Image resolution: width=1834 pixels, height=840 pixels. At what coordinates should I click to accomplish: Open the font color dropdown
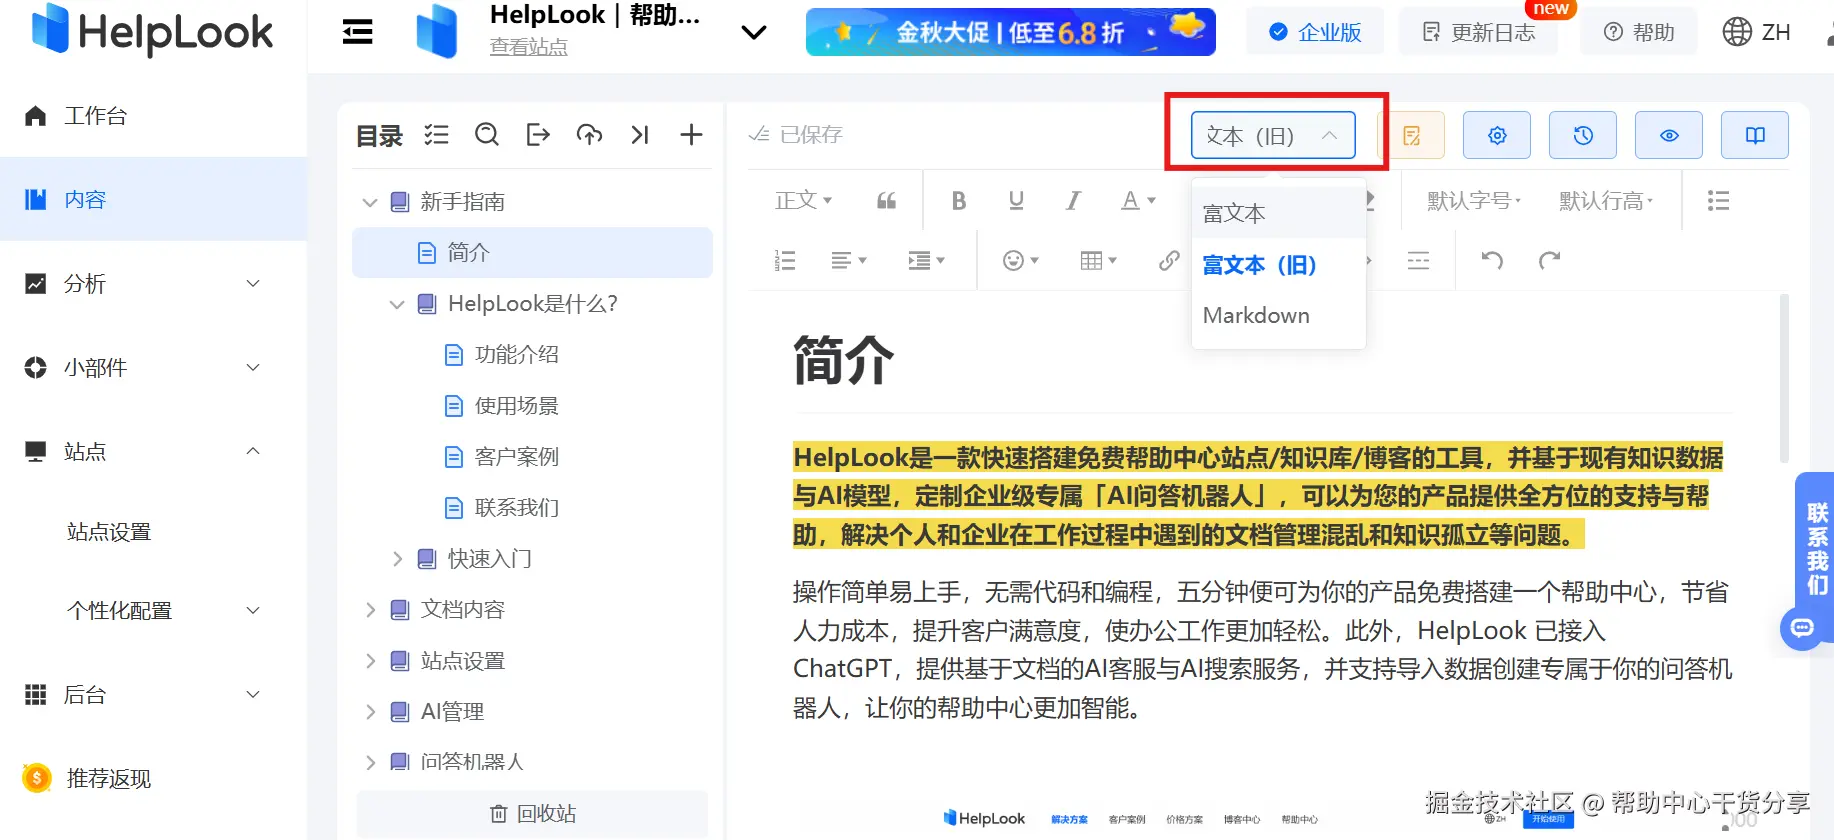click(1138, 201)
